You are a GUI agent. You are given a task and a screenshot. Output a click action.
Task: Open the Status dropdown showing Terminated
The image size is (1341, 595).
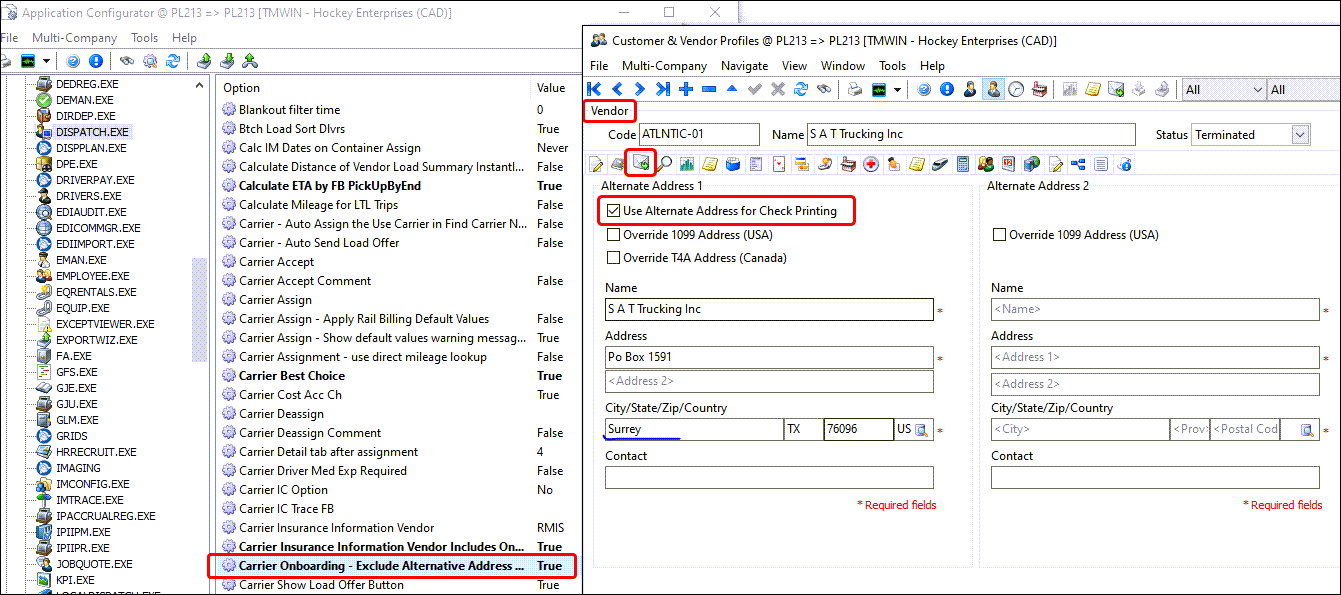(1300, 135)
